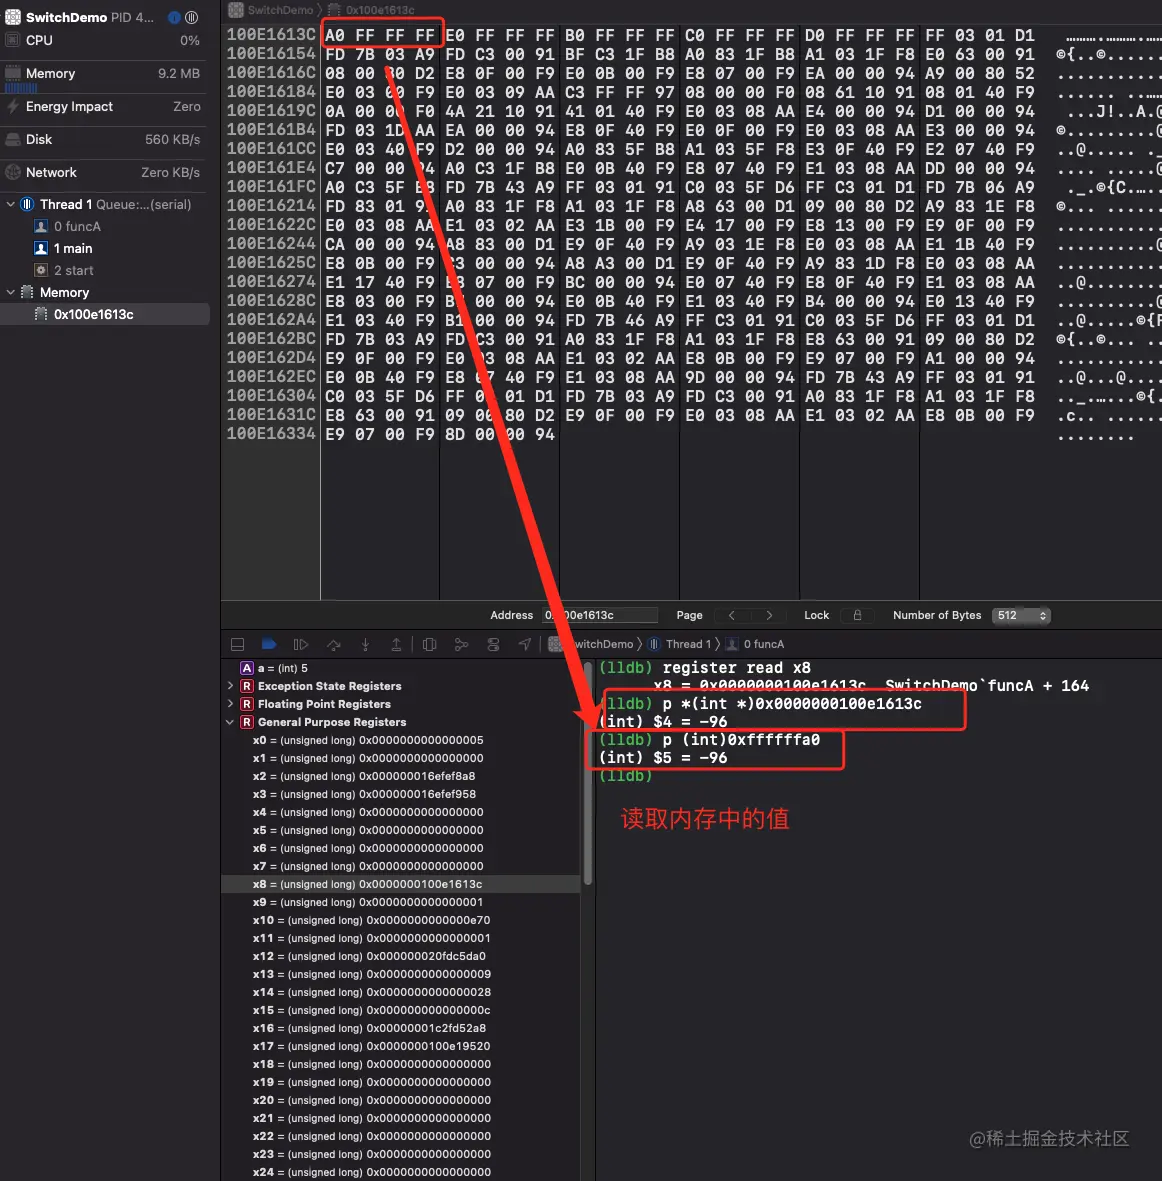This screenshot has height=1181, width=1162.
Task: Open the Debug Memory Graph icon
Action: click(x=462, y=644)
